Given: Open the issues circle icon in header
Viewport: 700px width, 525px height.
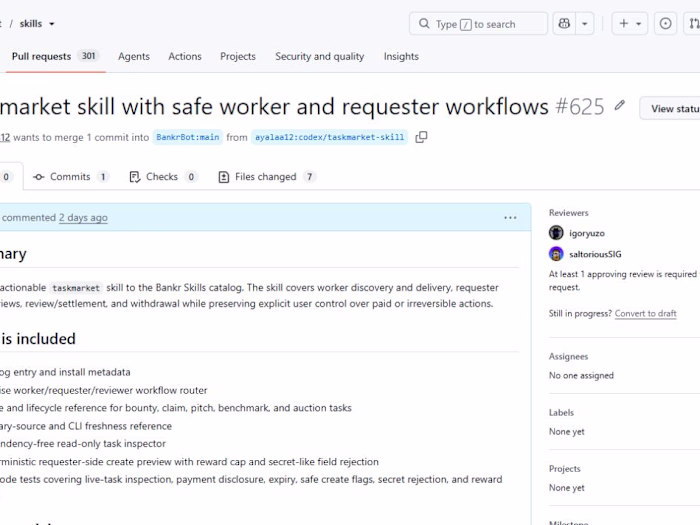Looking at the screenshot, I should pyautogui.click(x=665, y=24).
